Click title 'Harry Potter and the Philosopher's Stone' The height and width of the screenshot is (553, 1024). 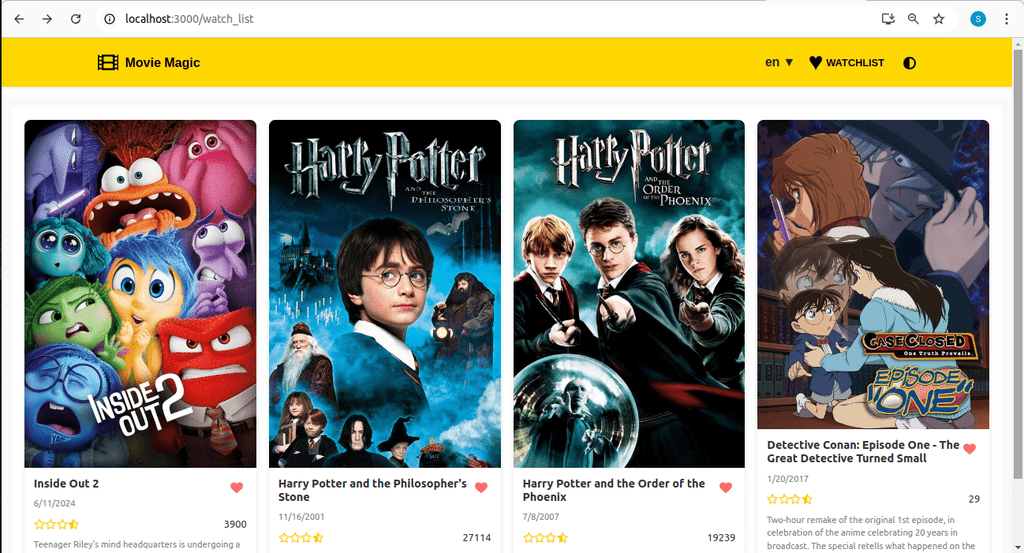tap(372, 490)
